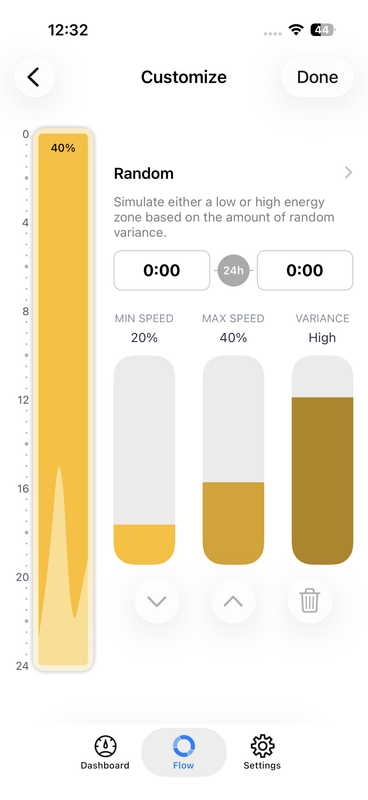The image size is (368, 800).
Task: Edit the start time 0:00 field
Action: (162, 270)
